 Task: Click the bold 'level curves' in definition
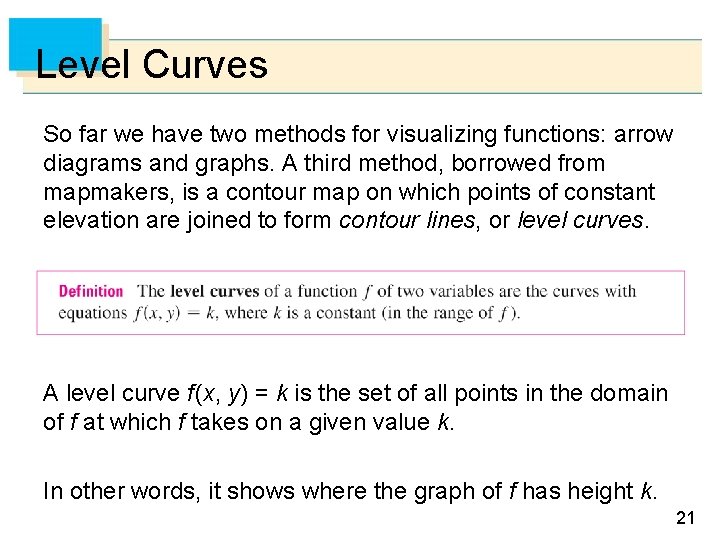(x=215, y=292)
